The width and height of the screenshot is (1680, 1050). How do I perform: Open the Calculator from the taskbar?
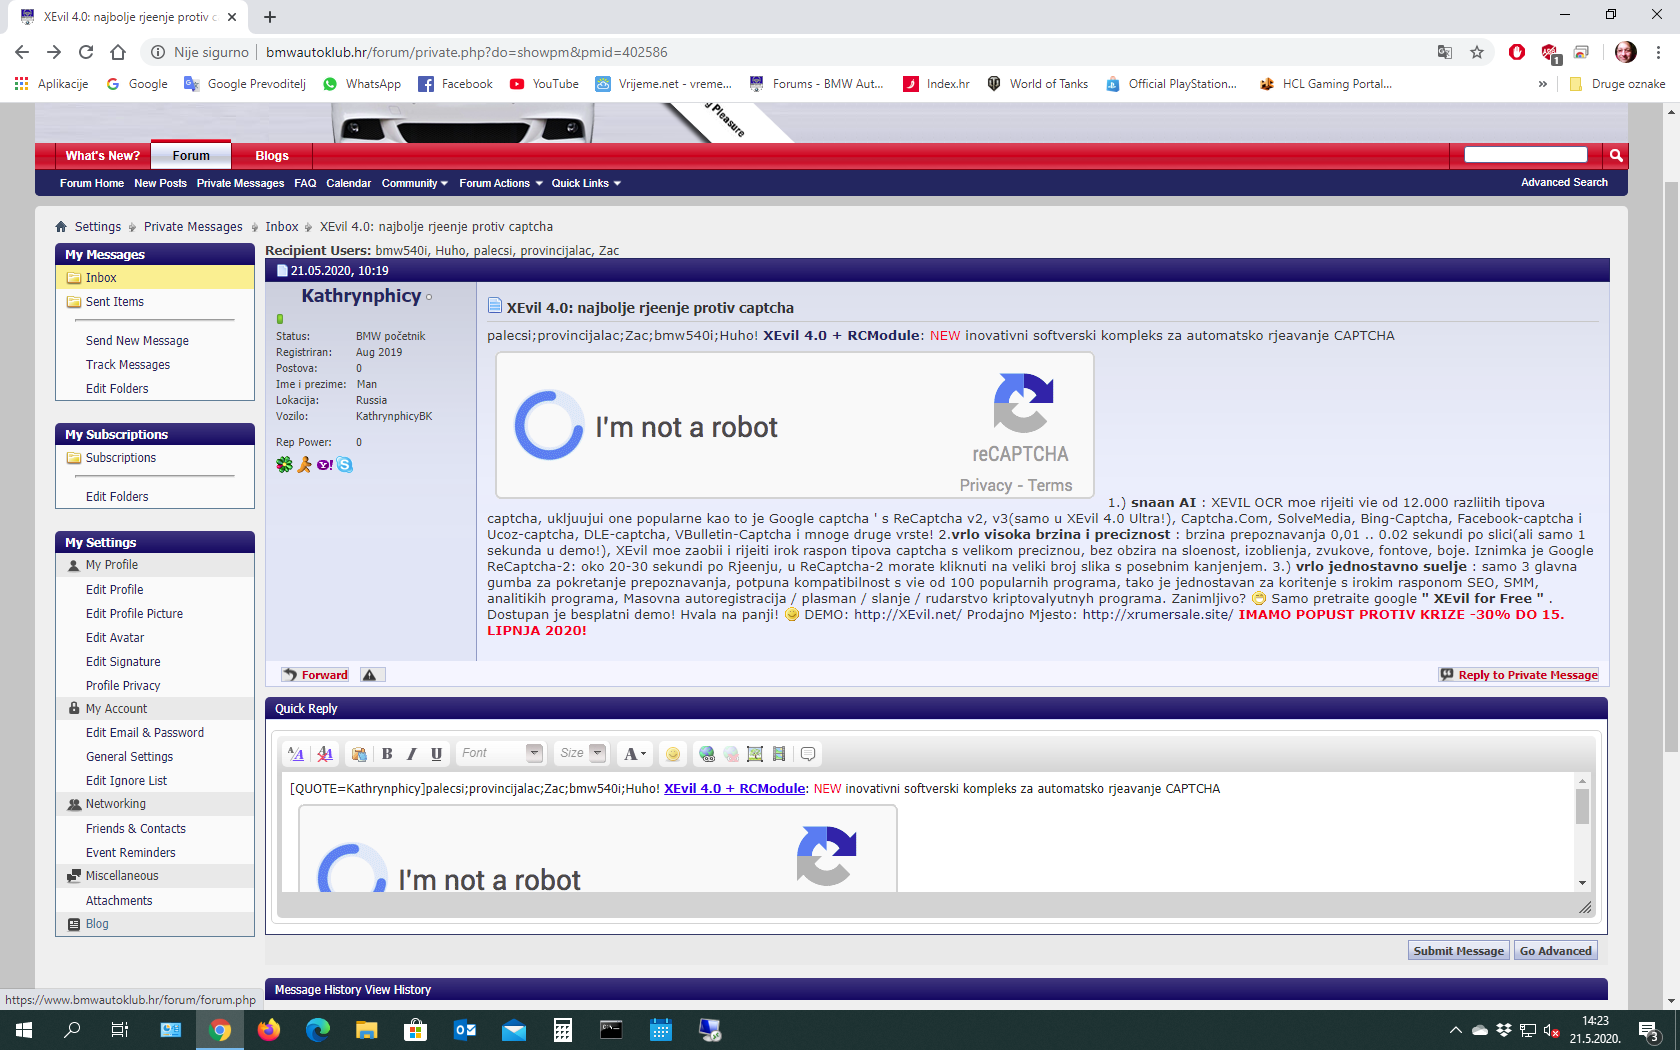pyautogui.click(x=563, y=1030)
